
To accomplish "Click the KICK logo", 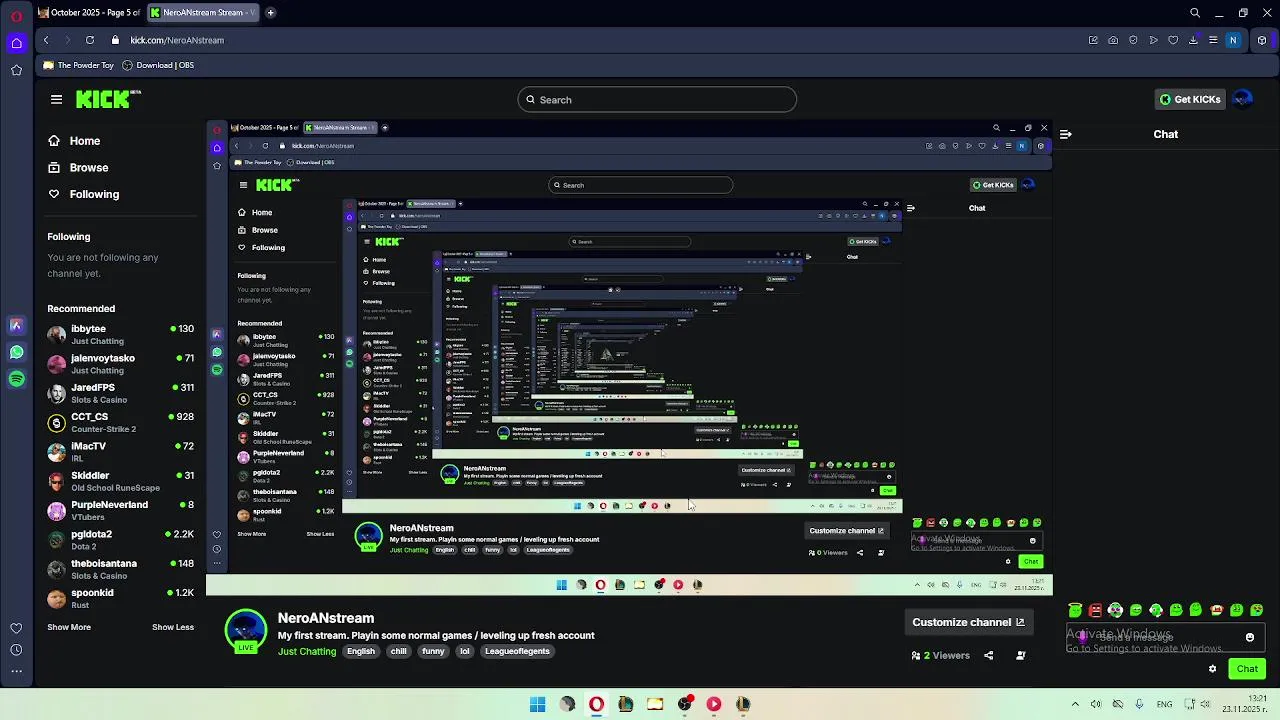I will (x=108, y=99).
